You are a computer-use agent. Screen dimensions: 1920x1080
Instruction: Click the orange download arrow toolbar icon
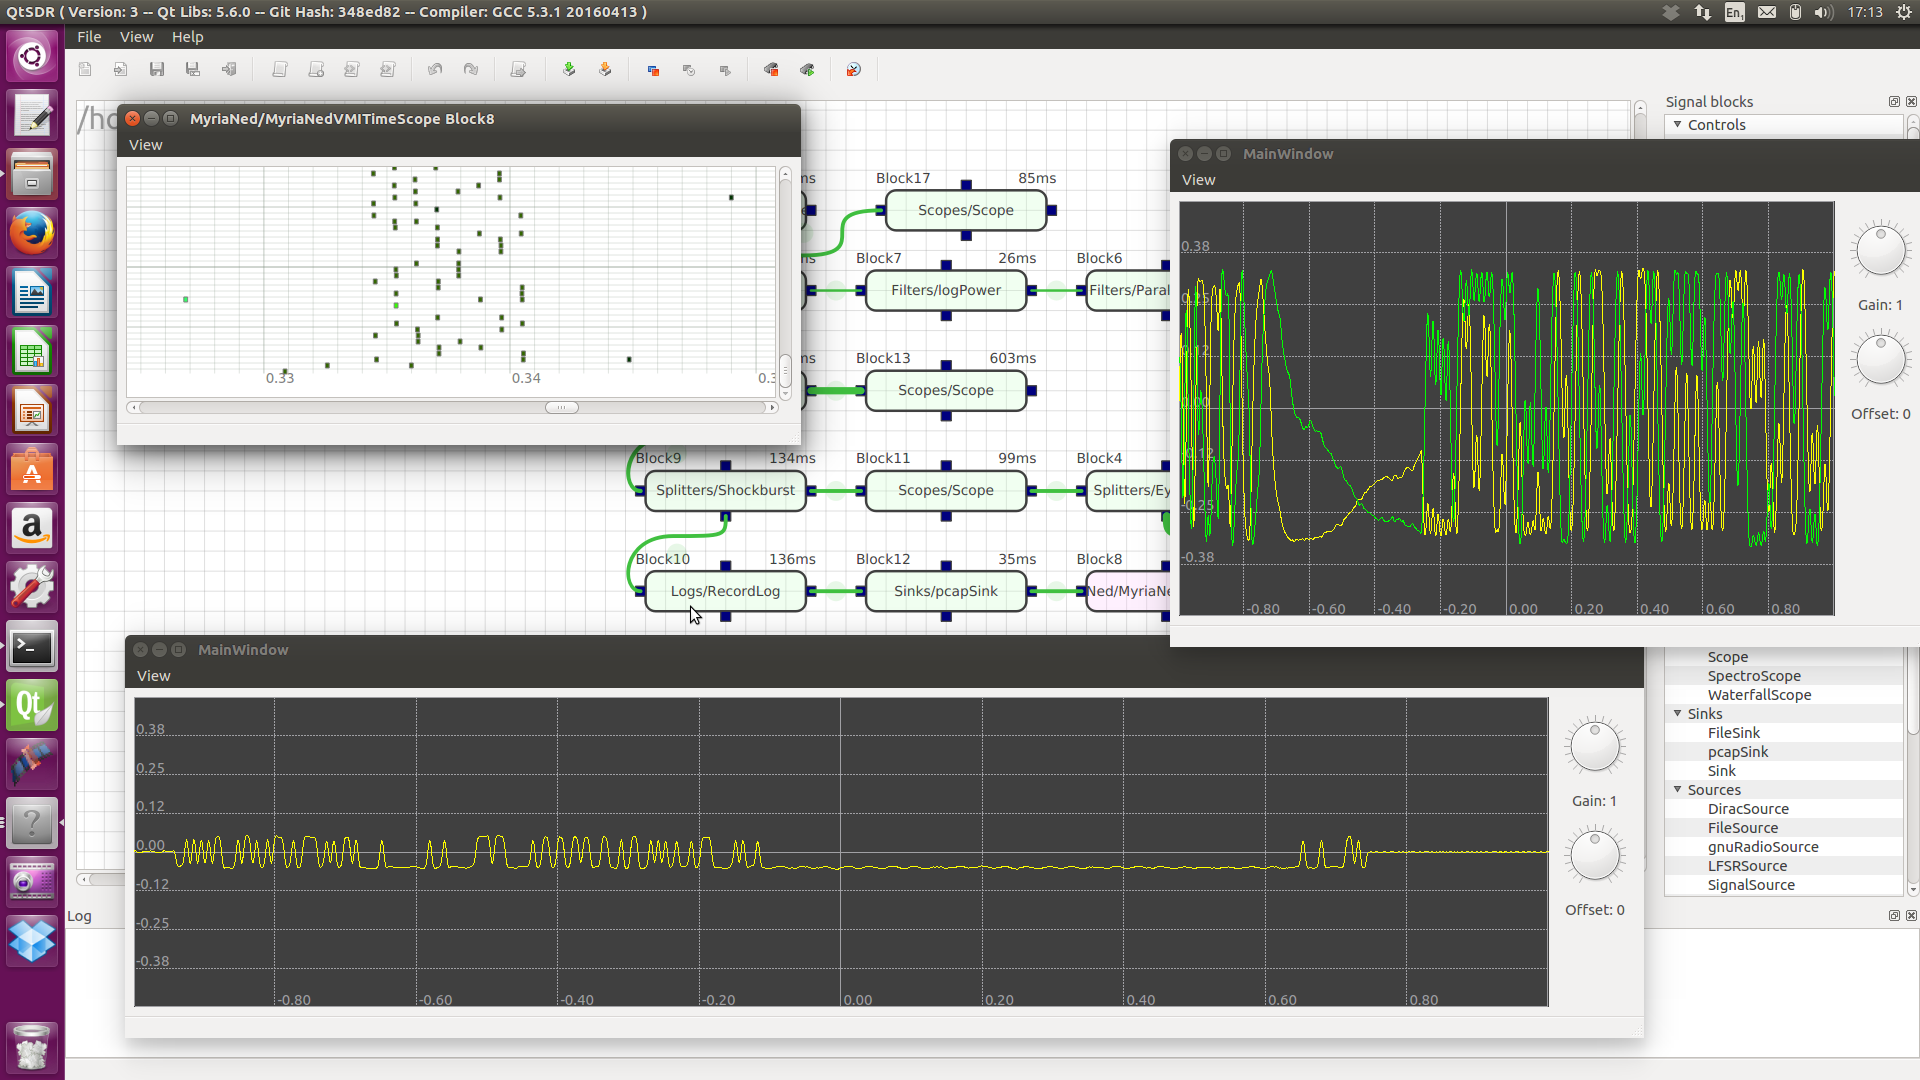pos(605,70)
